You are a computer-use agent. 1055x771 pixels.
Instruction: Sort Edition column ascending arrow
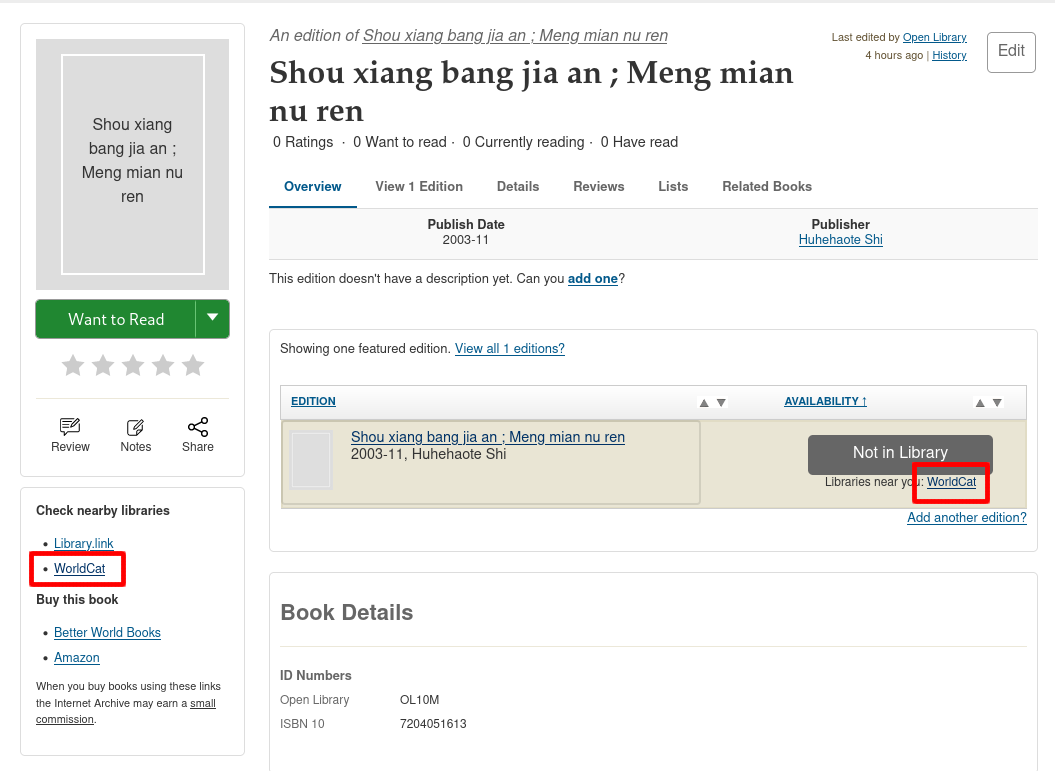(704, 402)
